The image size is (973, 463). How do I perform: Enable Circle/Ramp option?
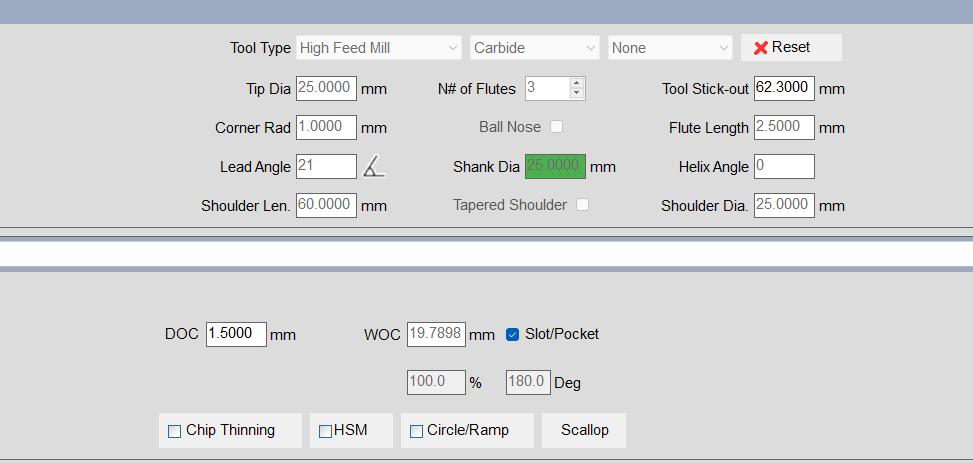point(416,431)
